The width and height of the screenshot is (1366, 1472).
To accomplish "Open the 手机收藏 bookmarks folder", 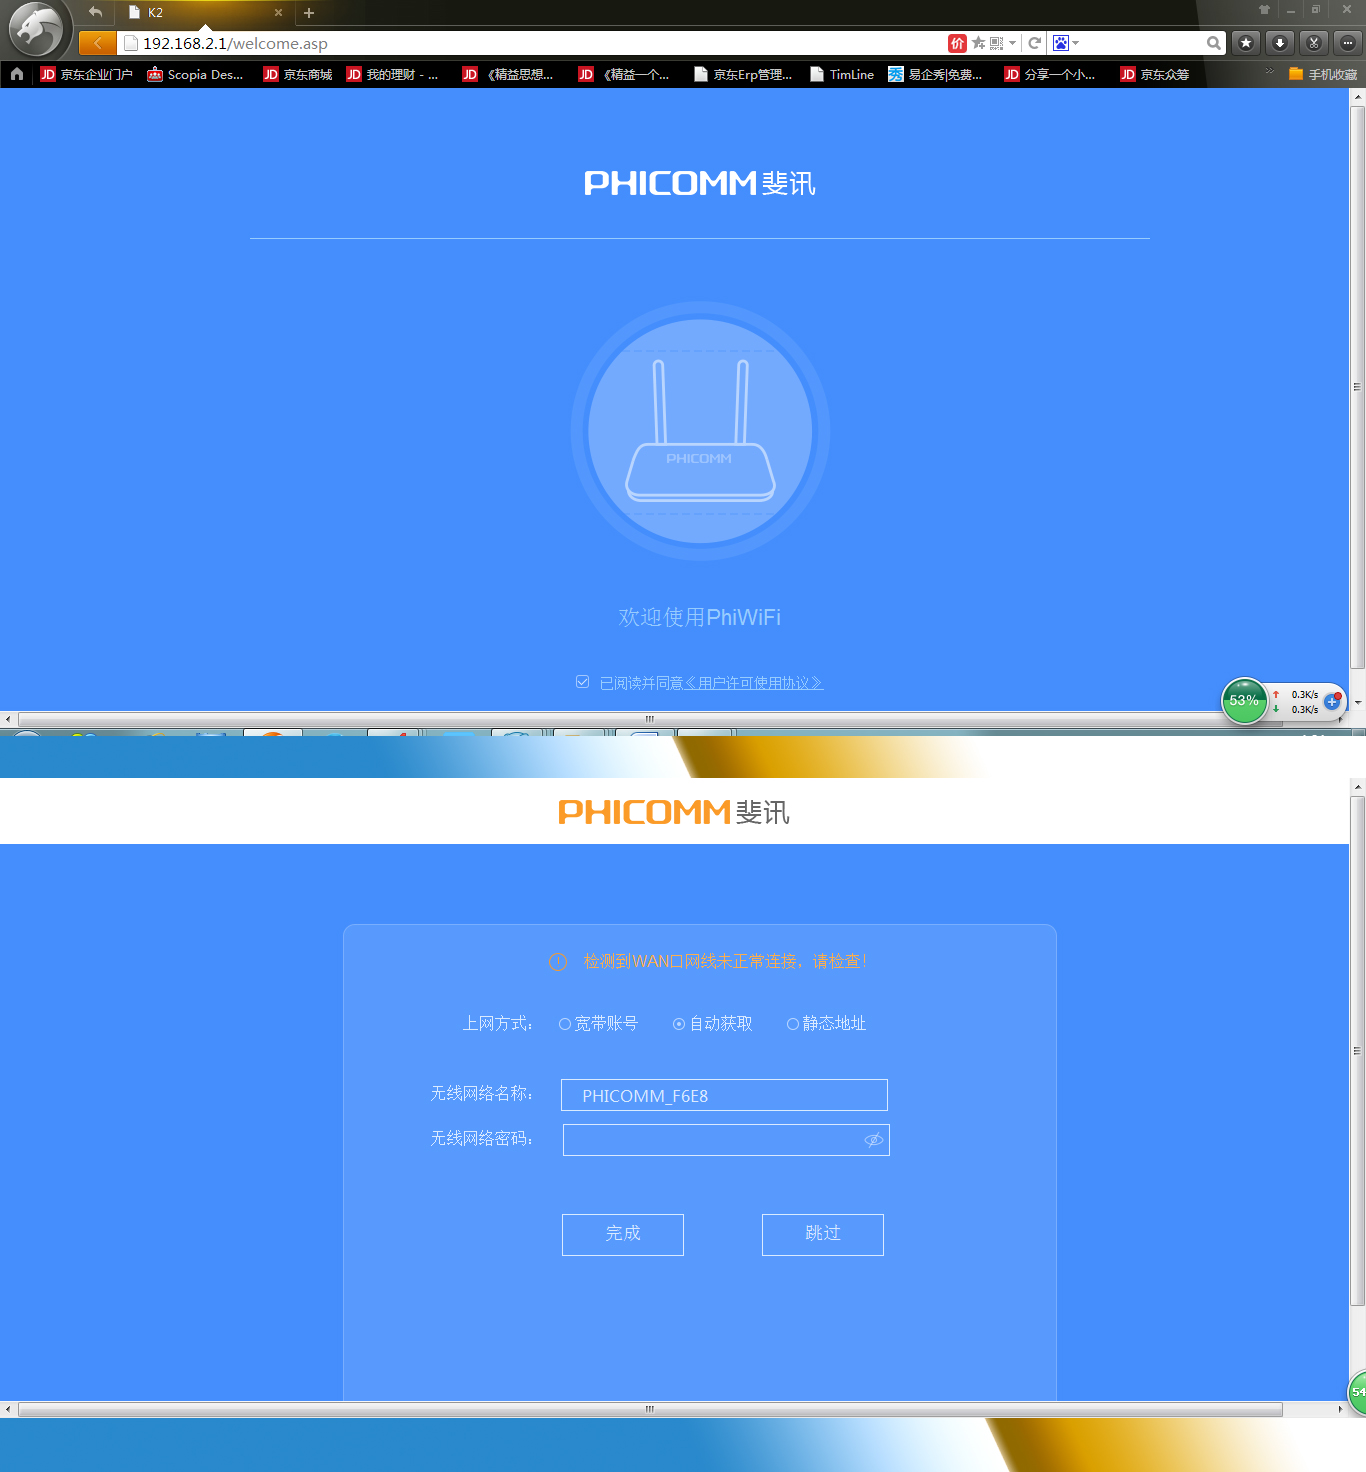I will click(1323, 74).
